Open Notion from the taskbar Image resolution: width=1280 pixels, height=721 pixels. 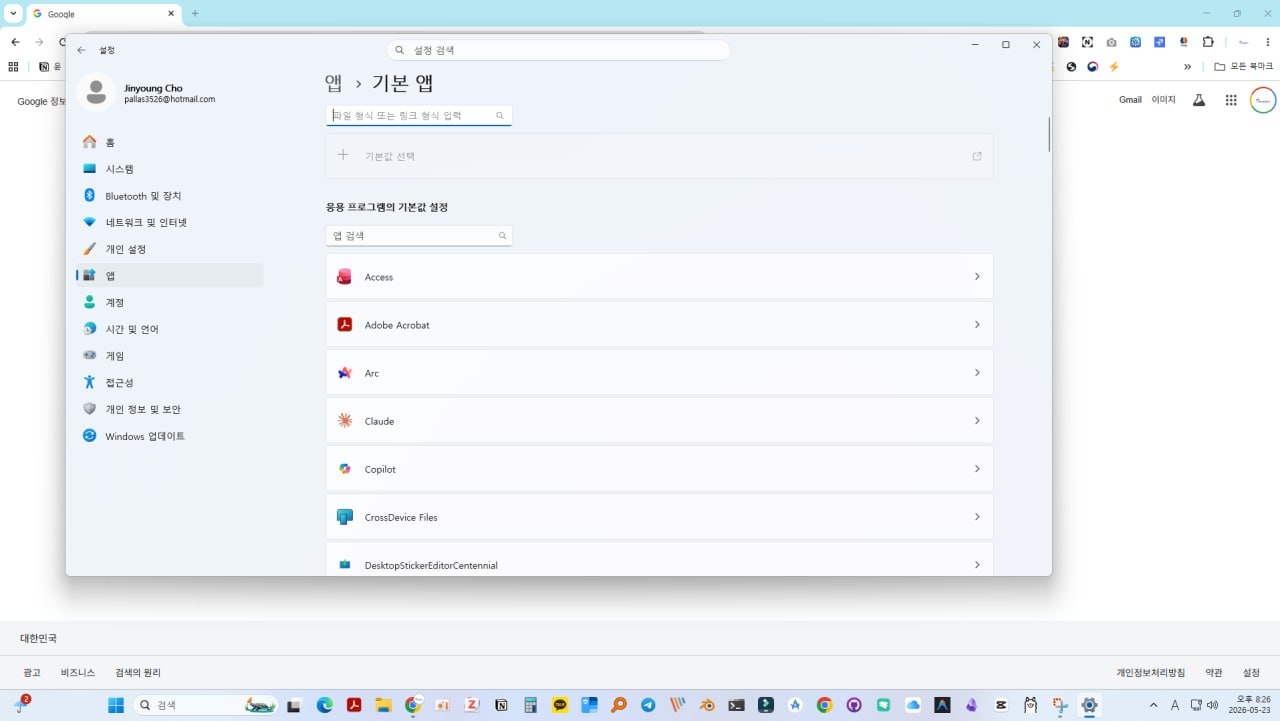pos(501,705)
